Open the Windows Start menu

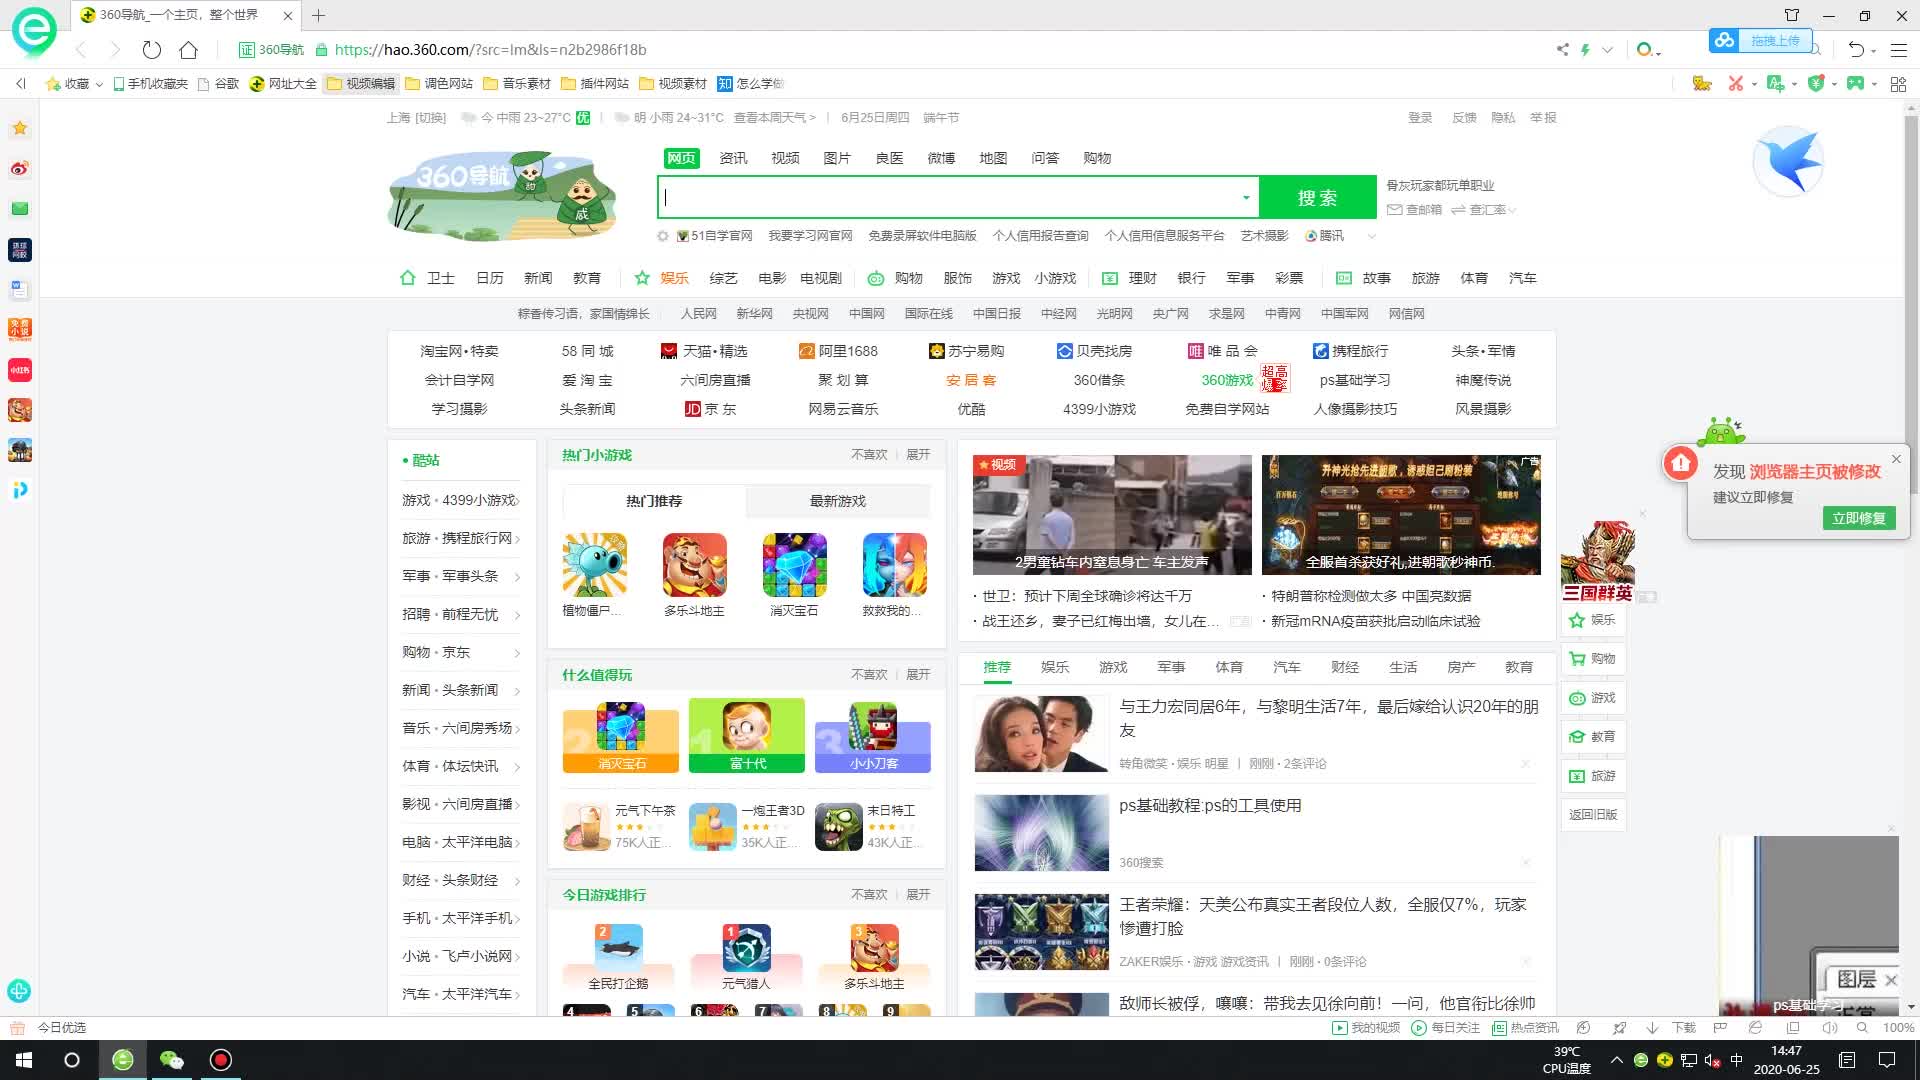(24, 1060)
